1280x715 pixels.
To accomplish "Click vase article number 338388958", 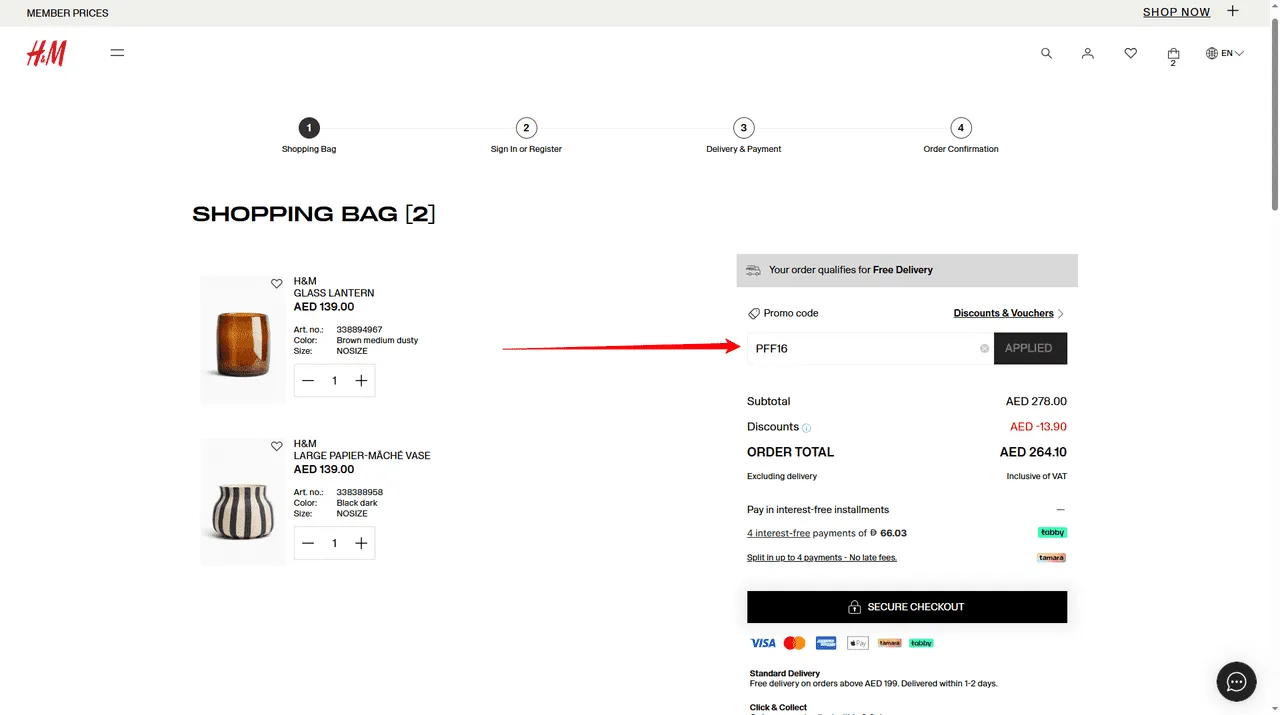I will (359, 492).
